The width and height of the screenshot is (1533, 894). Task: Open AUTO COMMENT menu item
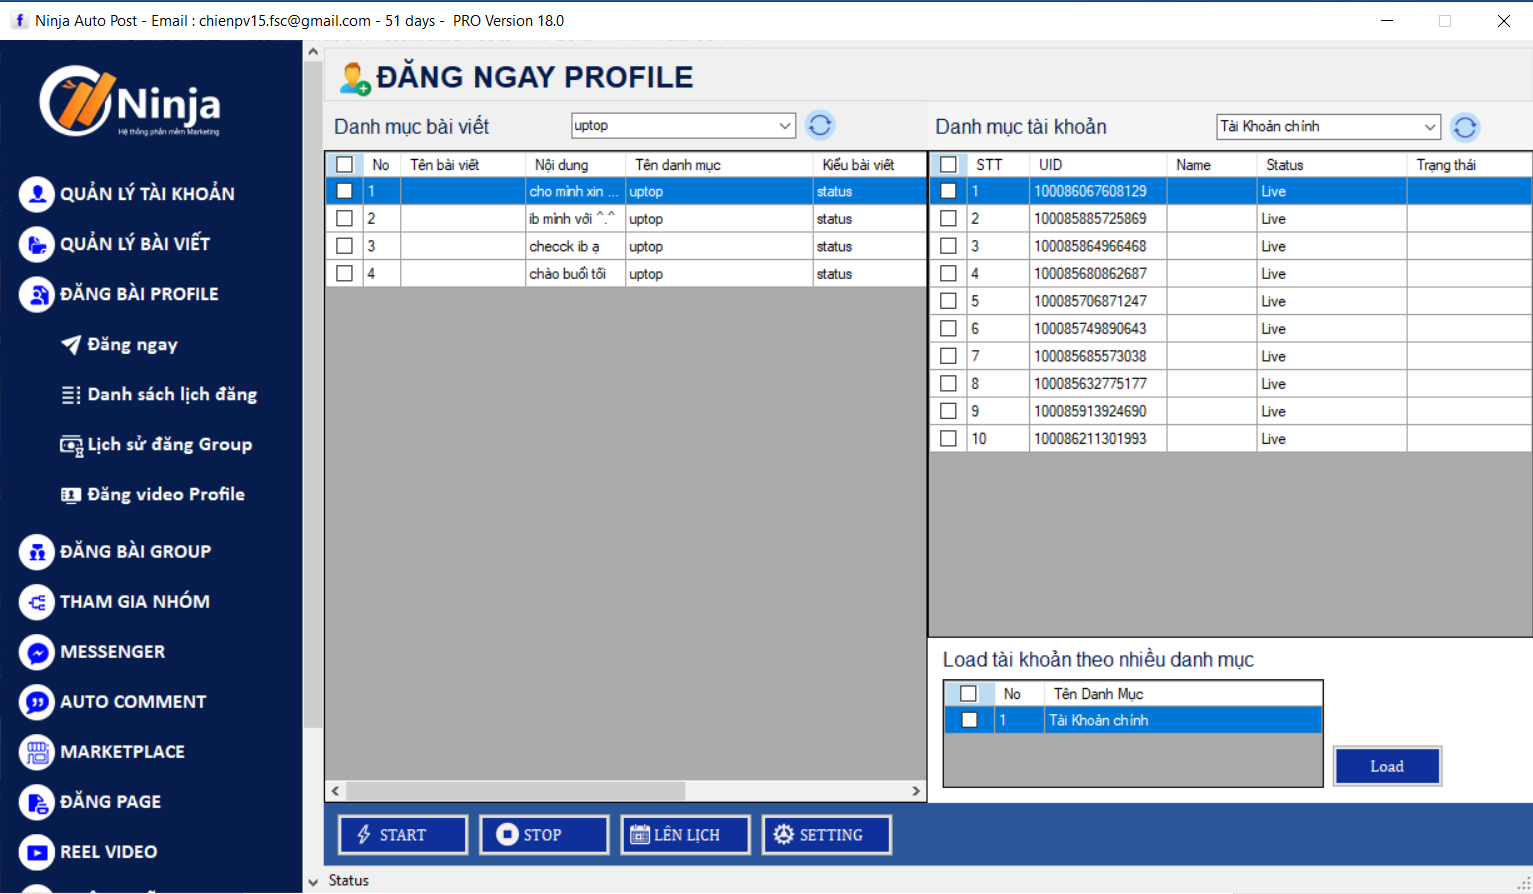coord(133,702)
